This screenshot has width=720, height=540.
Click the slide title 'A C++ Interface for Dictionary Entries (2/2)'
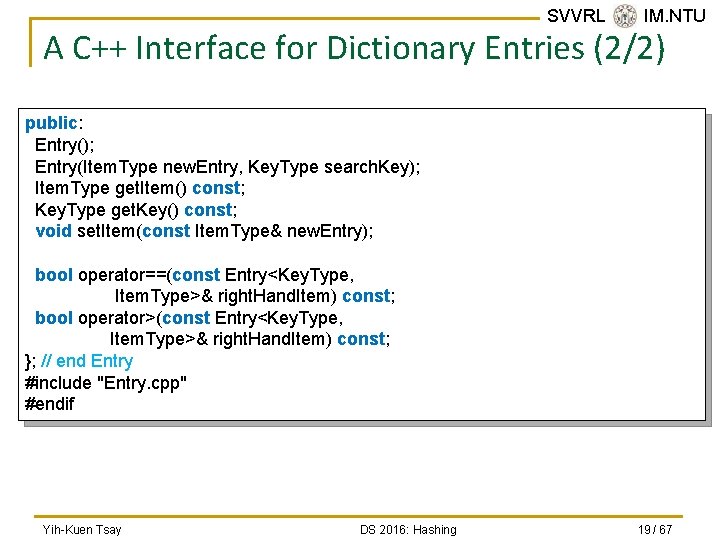pos(354,48)
